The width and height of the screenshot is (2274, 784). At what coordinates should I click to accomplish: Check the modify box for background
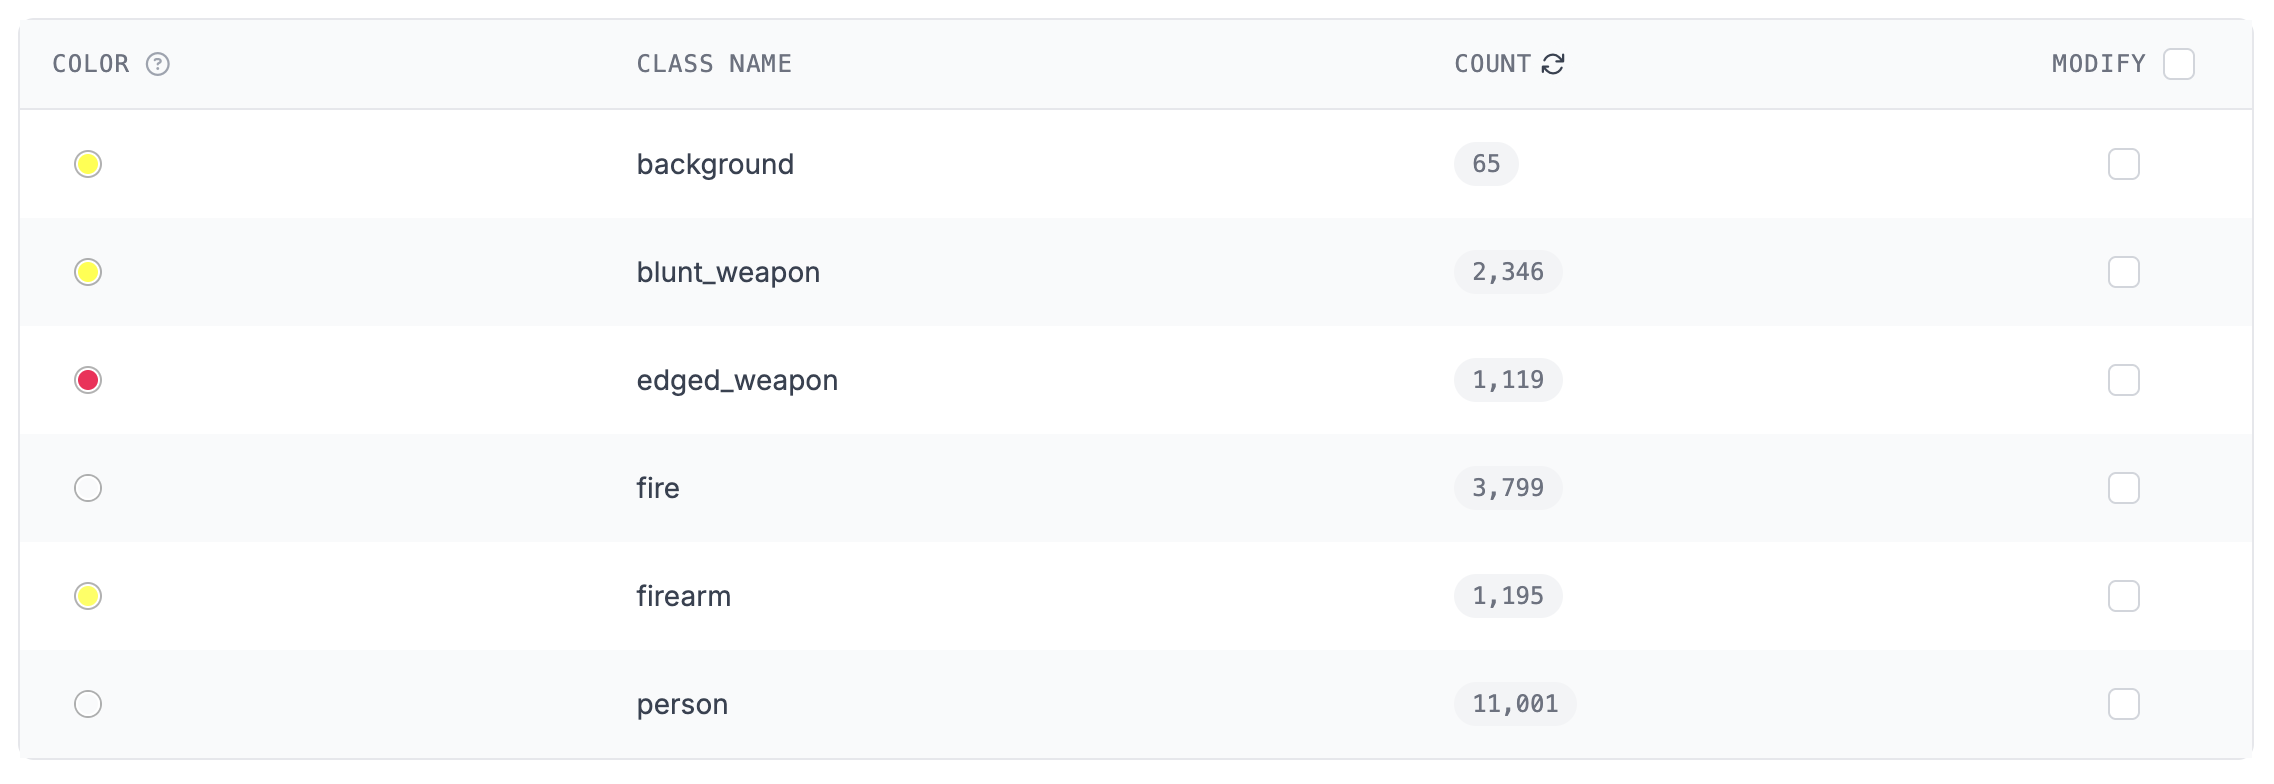click(x=2124, y=164)
